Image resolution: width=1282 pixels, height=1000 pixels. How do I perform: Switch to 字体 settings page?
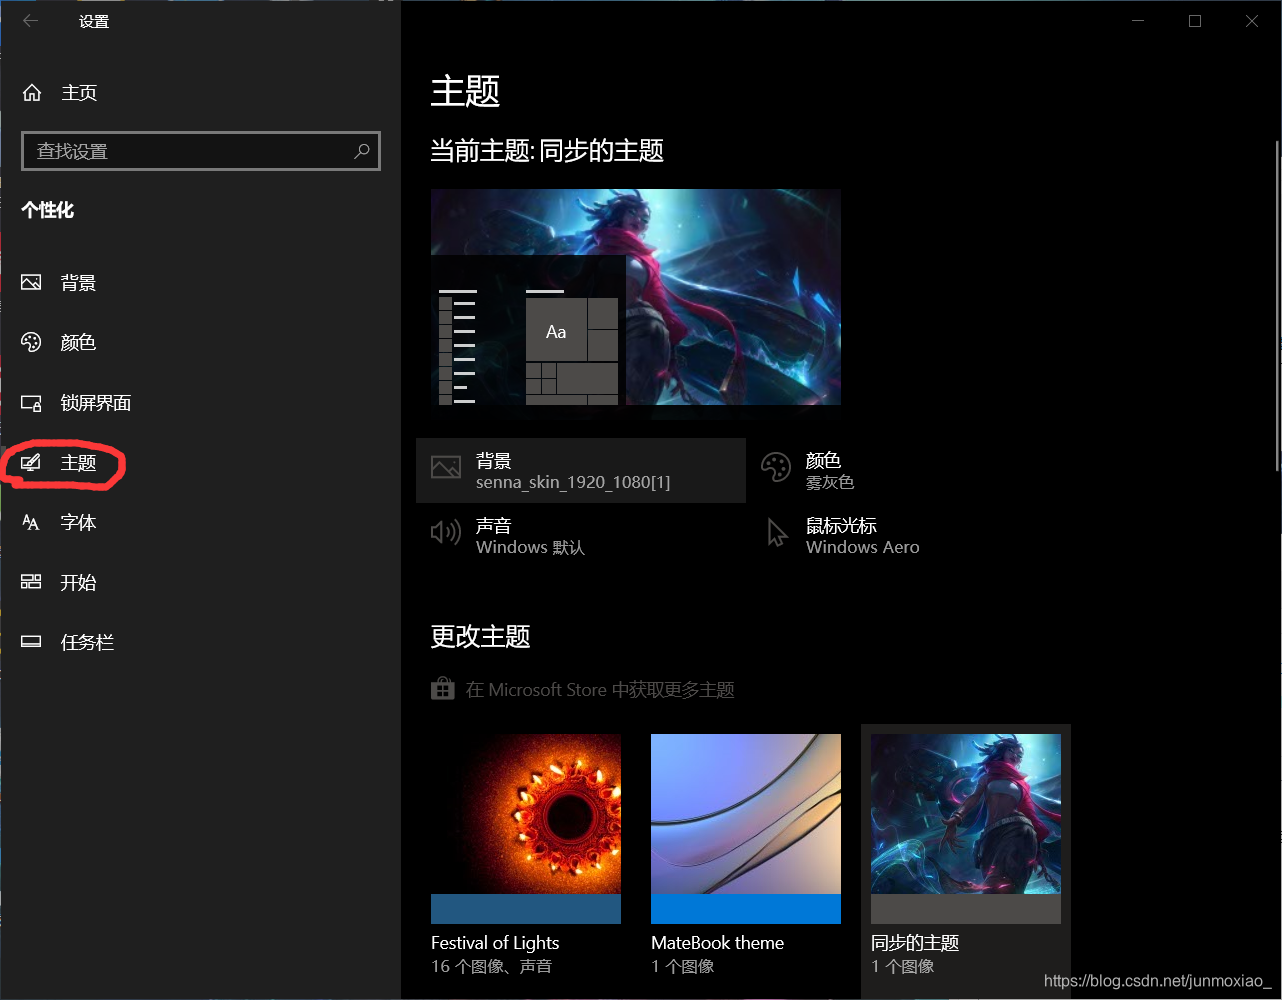[200, 523]
